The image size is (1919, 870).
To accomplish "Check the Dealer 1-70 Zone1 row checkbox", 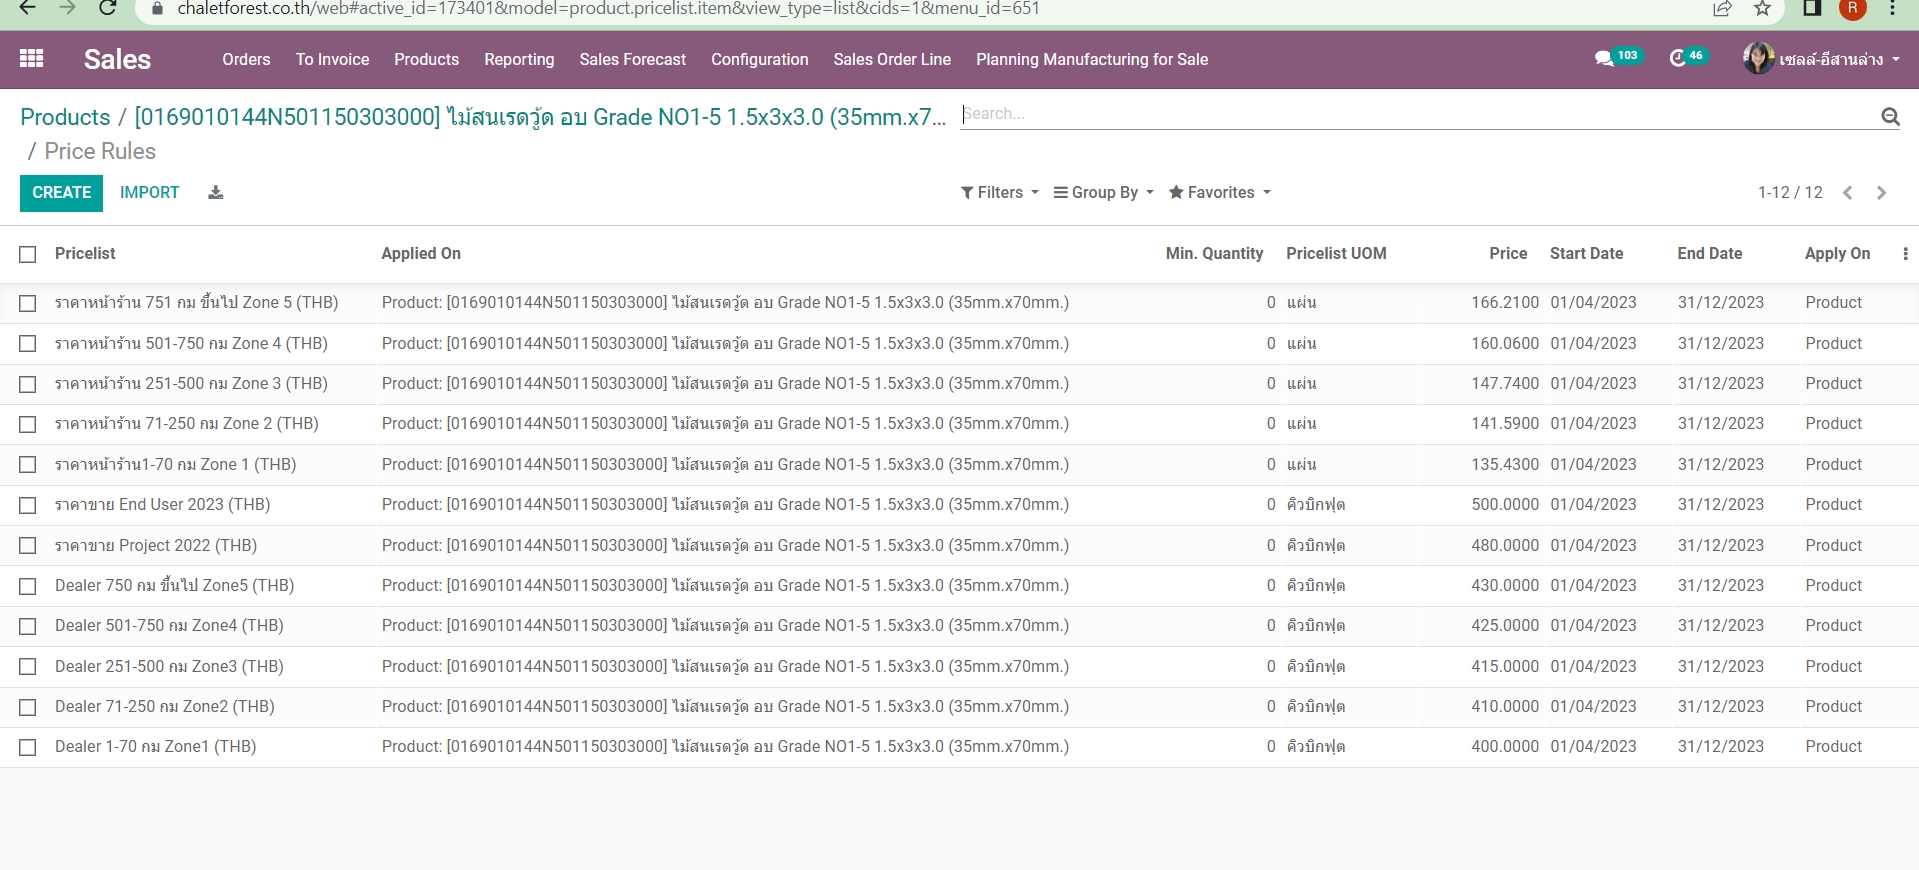I will [x=28, y=747].
